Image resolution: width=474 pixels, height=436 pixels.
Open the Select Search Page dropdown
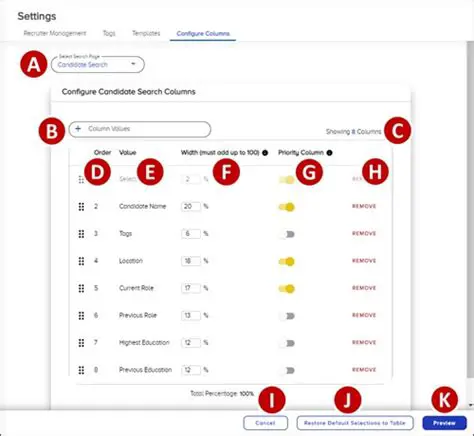coord(98,64)
